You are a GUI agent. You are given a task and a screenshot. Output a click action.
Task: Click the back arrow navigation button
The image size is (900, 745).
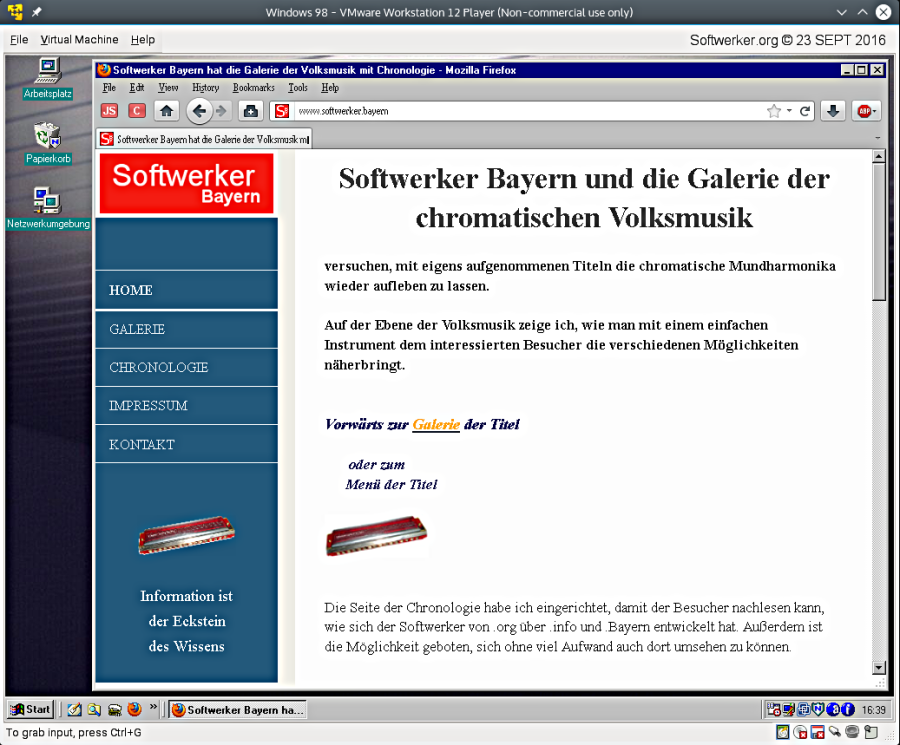(x=199, y=111)
